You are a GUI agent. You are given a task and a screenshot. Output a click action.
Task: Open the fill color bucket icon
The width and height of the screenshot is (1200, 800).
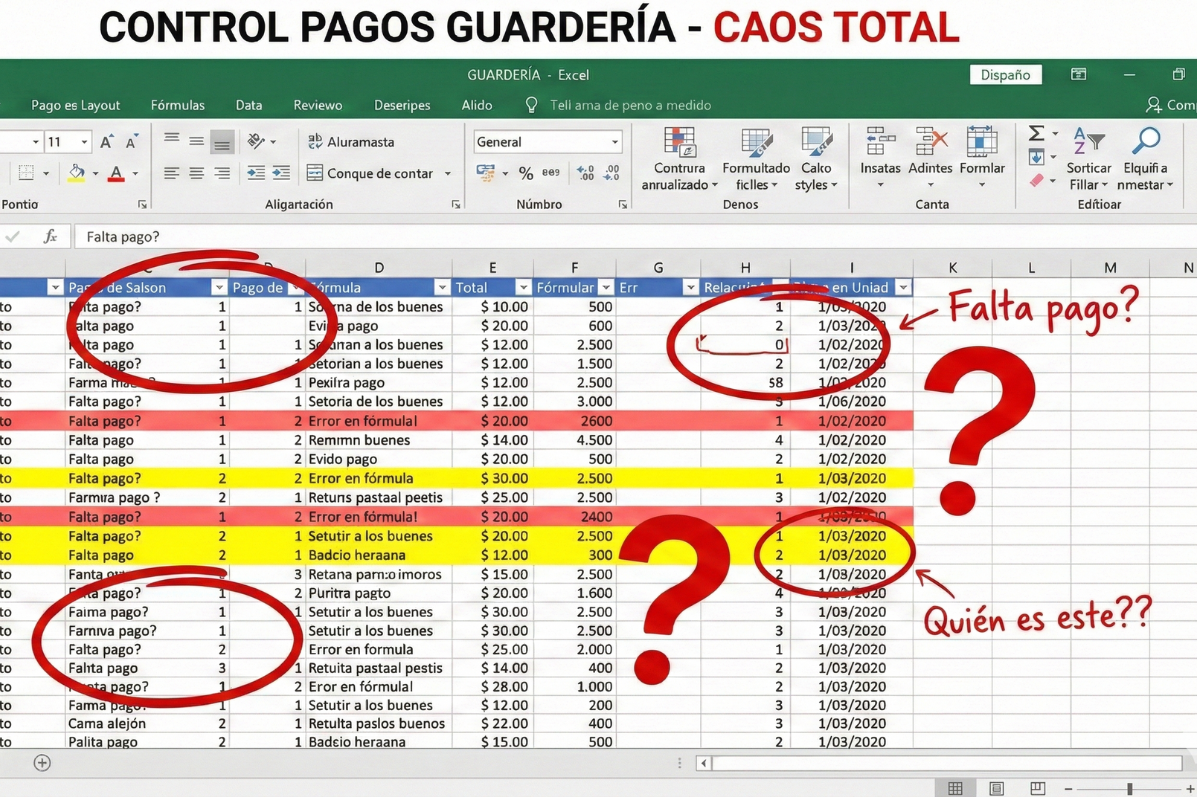coord(77,172)
